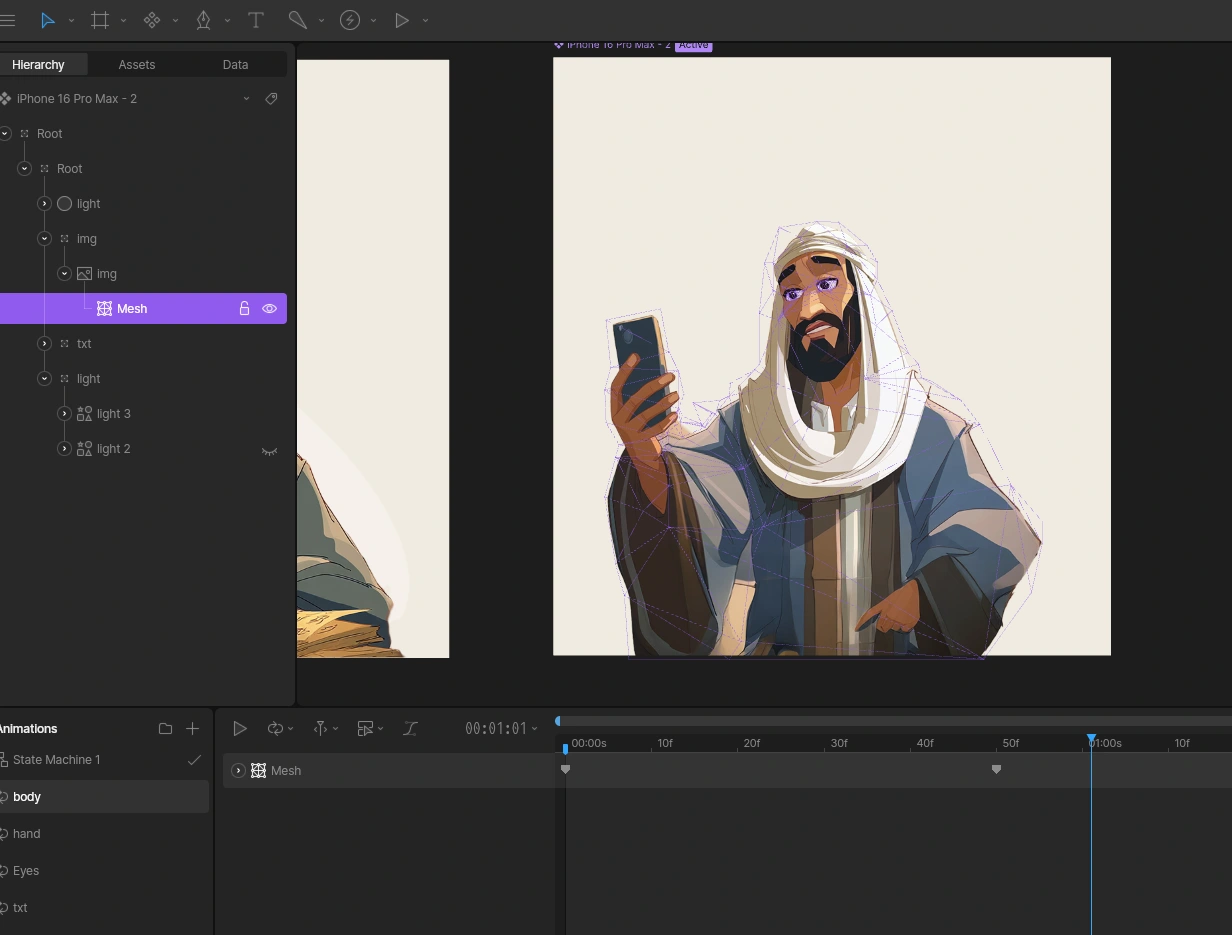Image resolution: width=1232 pixels, height=935 pixels.
Task: Hide the Mesh layer using the eye icon
Action: [x=269, y=309]
